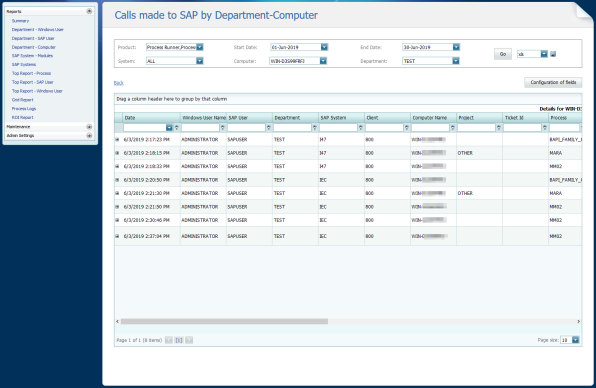The height and width of the screenshot is (388, 596).
Task: Open the End Date picker dropdown
Action: pos(456,47)
